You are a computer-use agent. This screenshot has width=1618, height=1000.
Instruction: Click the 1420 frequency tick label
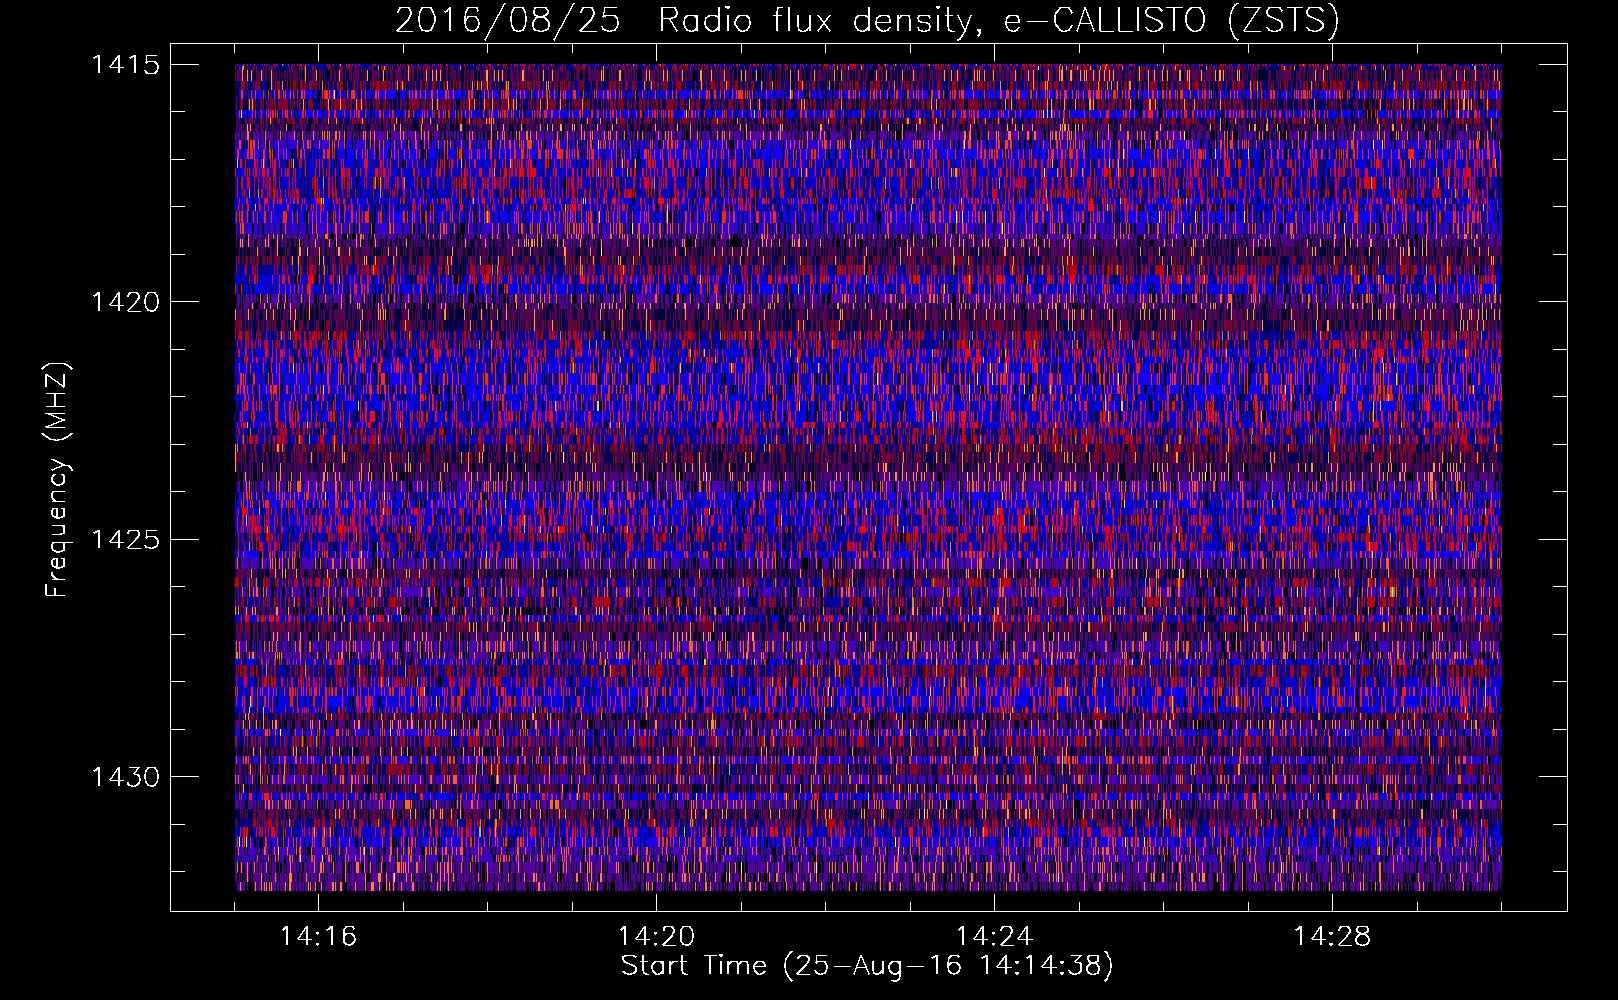pos(125,302)
